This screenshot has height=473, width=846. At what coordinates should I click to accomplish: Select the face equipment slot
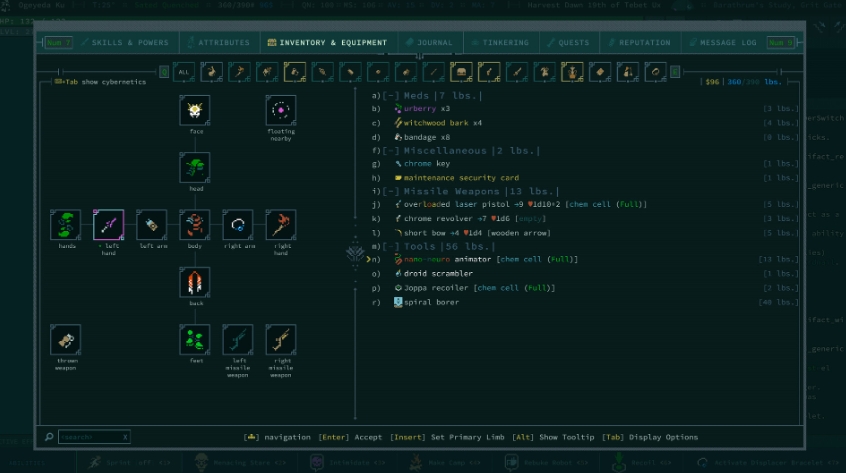click(x=195, y=110)
